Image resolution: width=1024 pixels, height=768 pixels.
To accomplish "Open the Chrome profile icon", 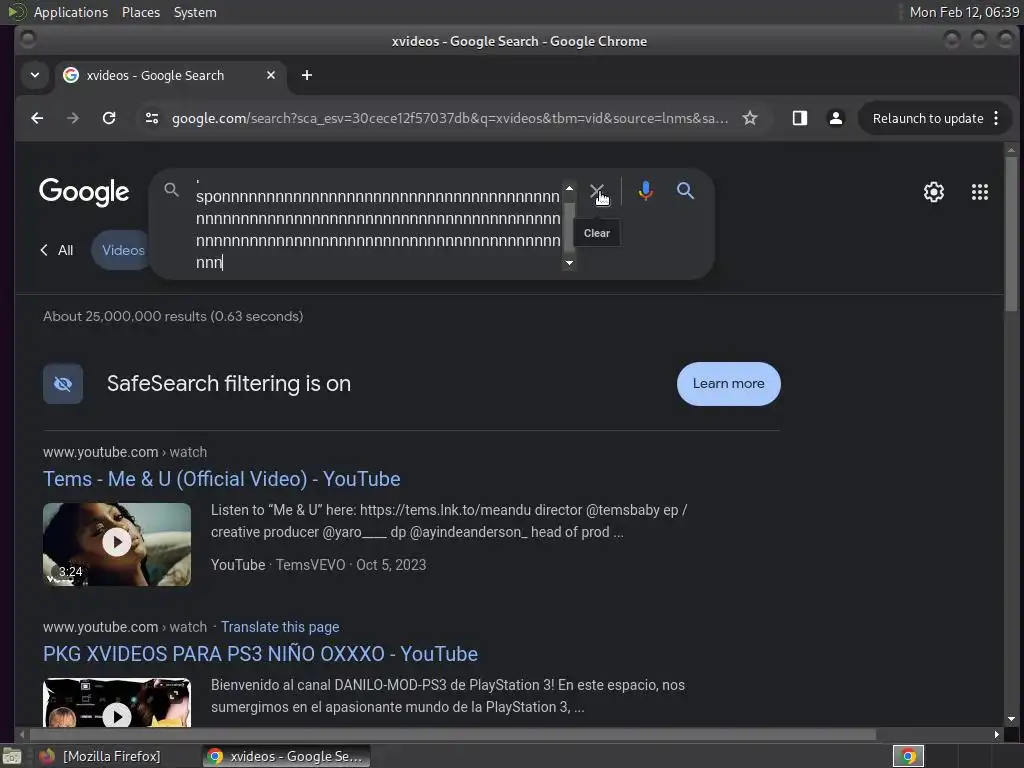I will tap(835, 118).
